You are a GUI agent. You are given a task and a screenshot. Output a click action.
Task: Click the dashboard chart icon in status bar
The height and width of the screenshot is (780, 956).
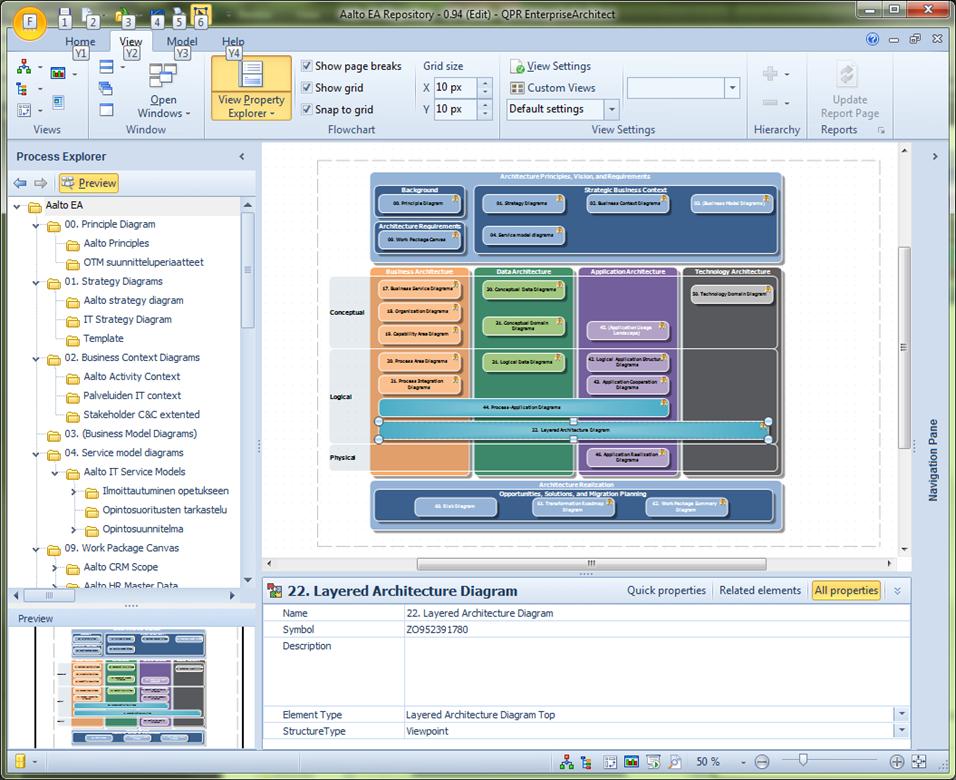click(x=632, y=761)
